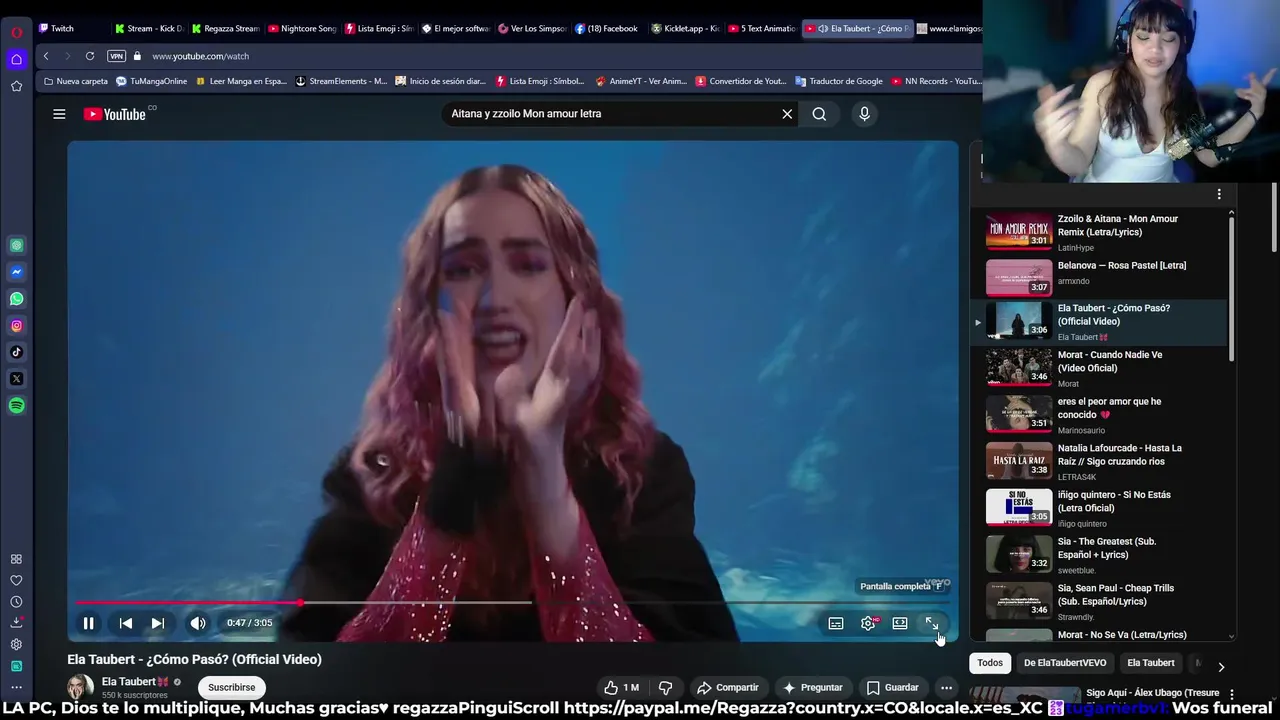1280x720 pixels.
Task: Subscribe with the Suscribirse button
Action: coord(232,687)
